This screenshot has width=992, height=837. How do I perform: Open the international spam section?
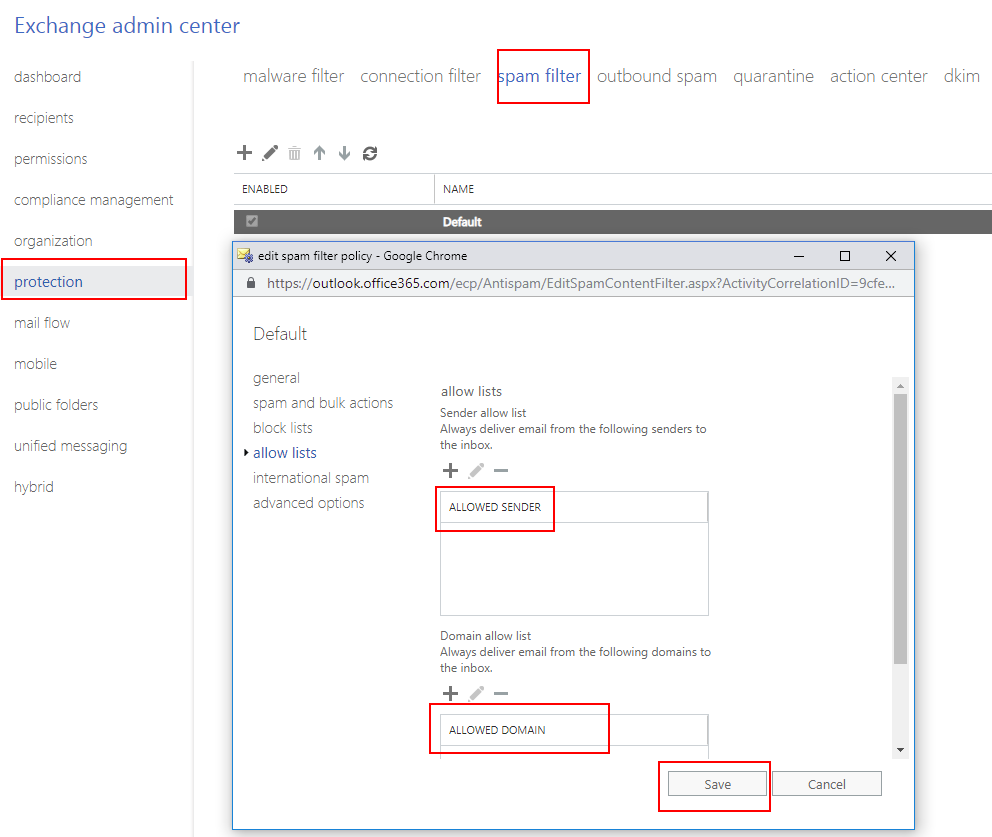pyautogui.click(x=311, y=478)
